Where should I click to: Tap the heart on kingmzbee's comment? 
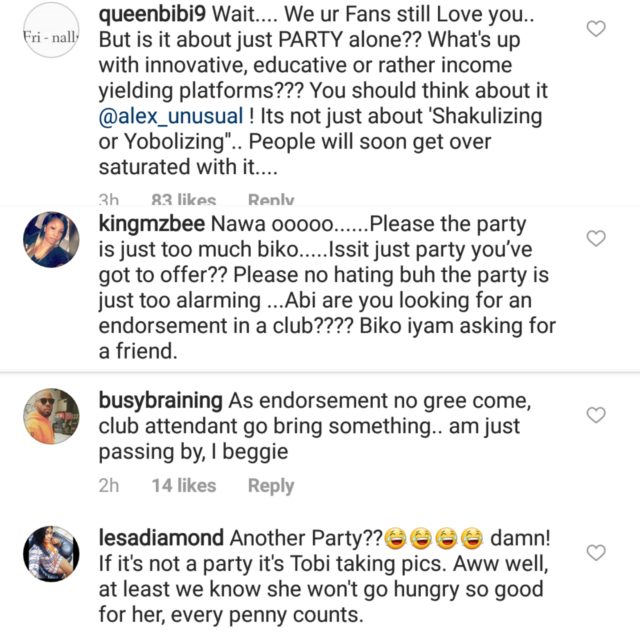coord(596,238)
